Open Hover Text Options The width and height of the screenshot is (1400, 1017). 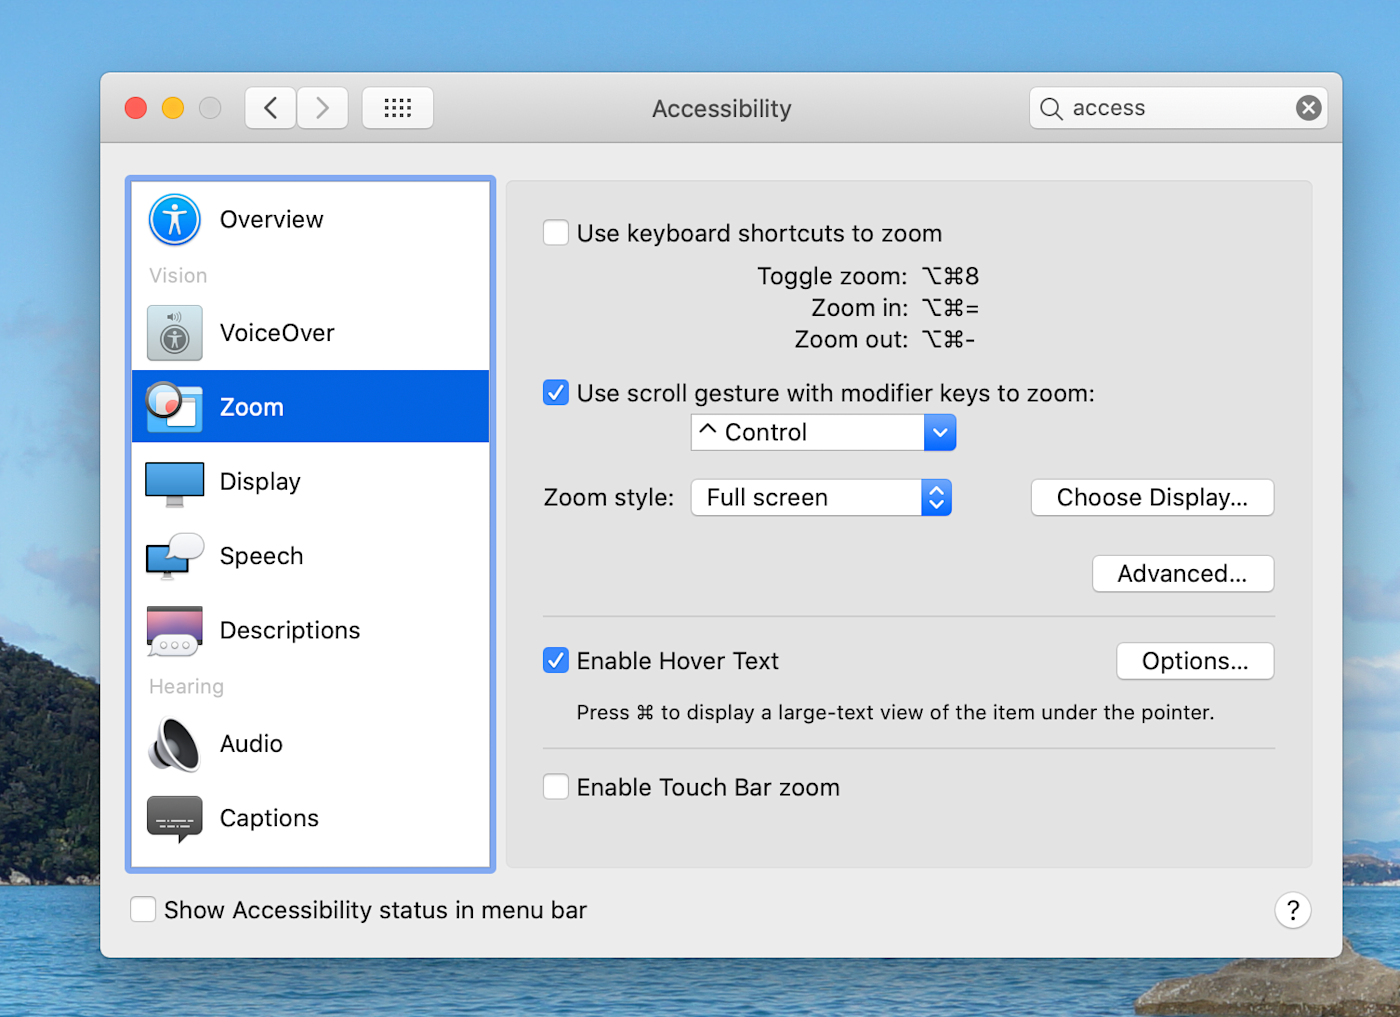[x=1195, y=661]
